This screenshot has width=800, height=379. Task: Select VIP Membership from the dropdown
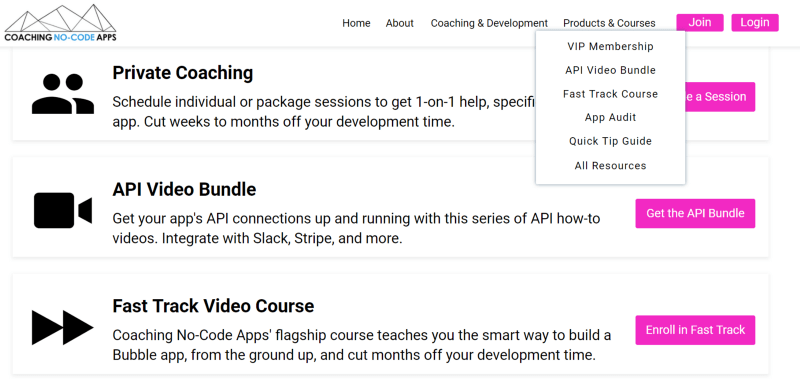coord(610,46)
